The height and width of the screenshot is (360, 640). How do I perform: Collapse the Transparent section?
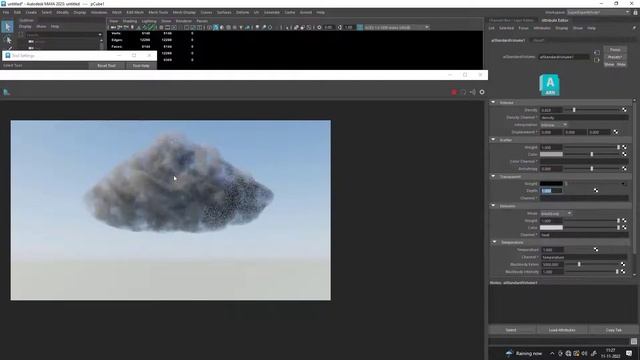[x=493, y=176]
